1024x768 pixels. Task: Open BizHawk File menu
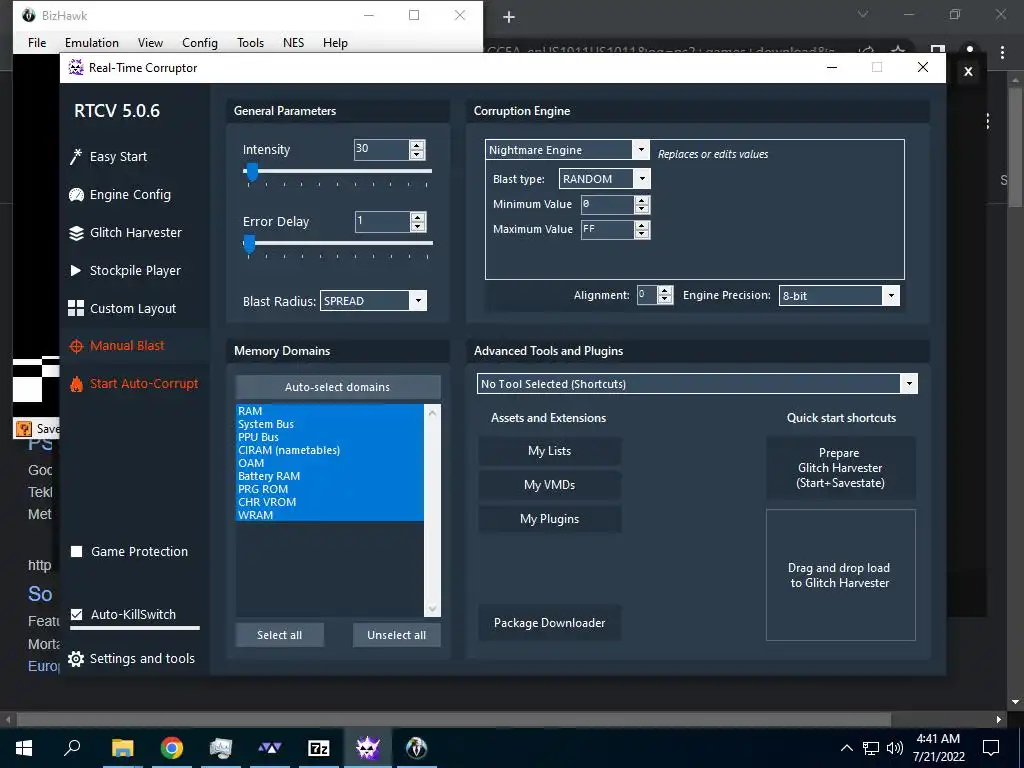point(37,42)
